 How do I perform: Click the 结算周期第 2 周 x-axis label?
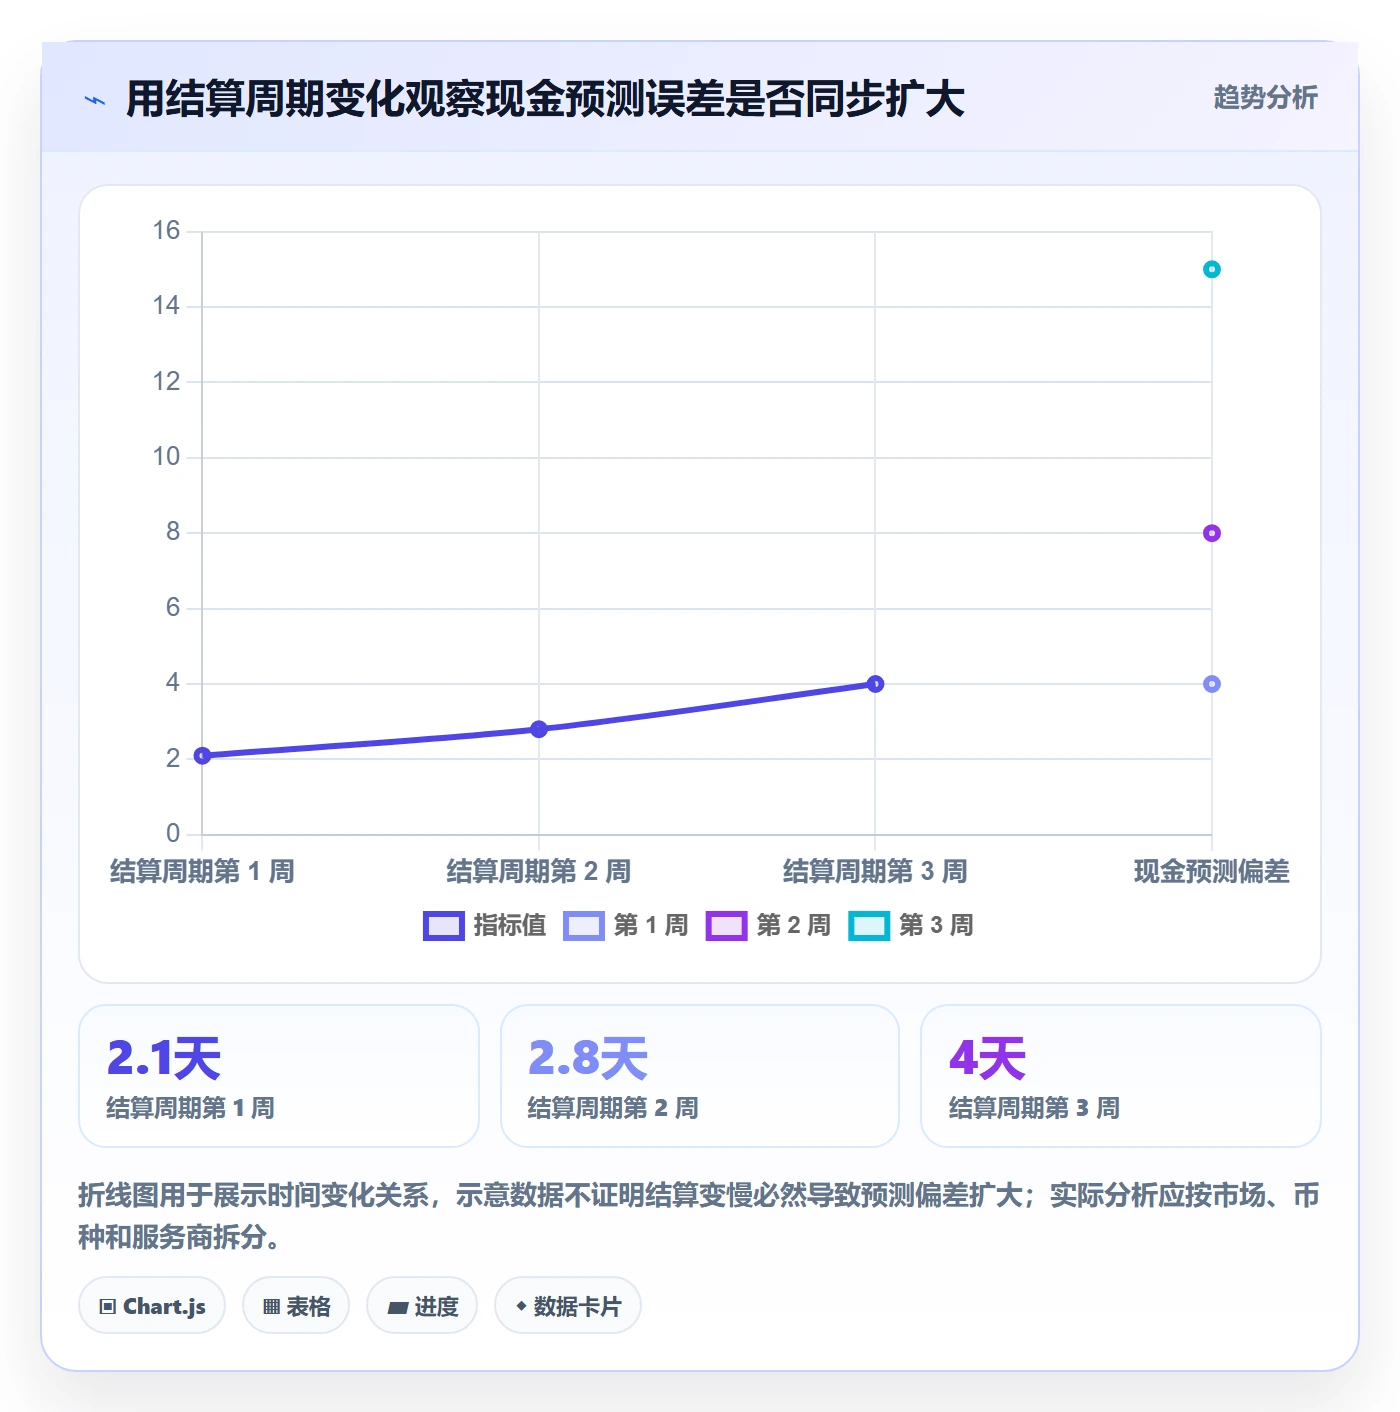(x=539, y=872)
